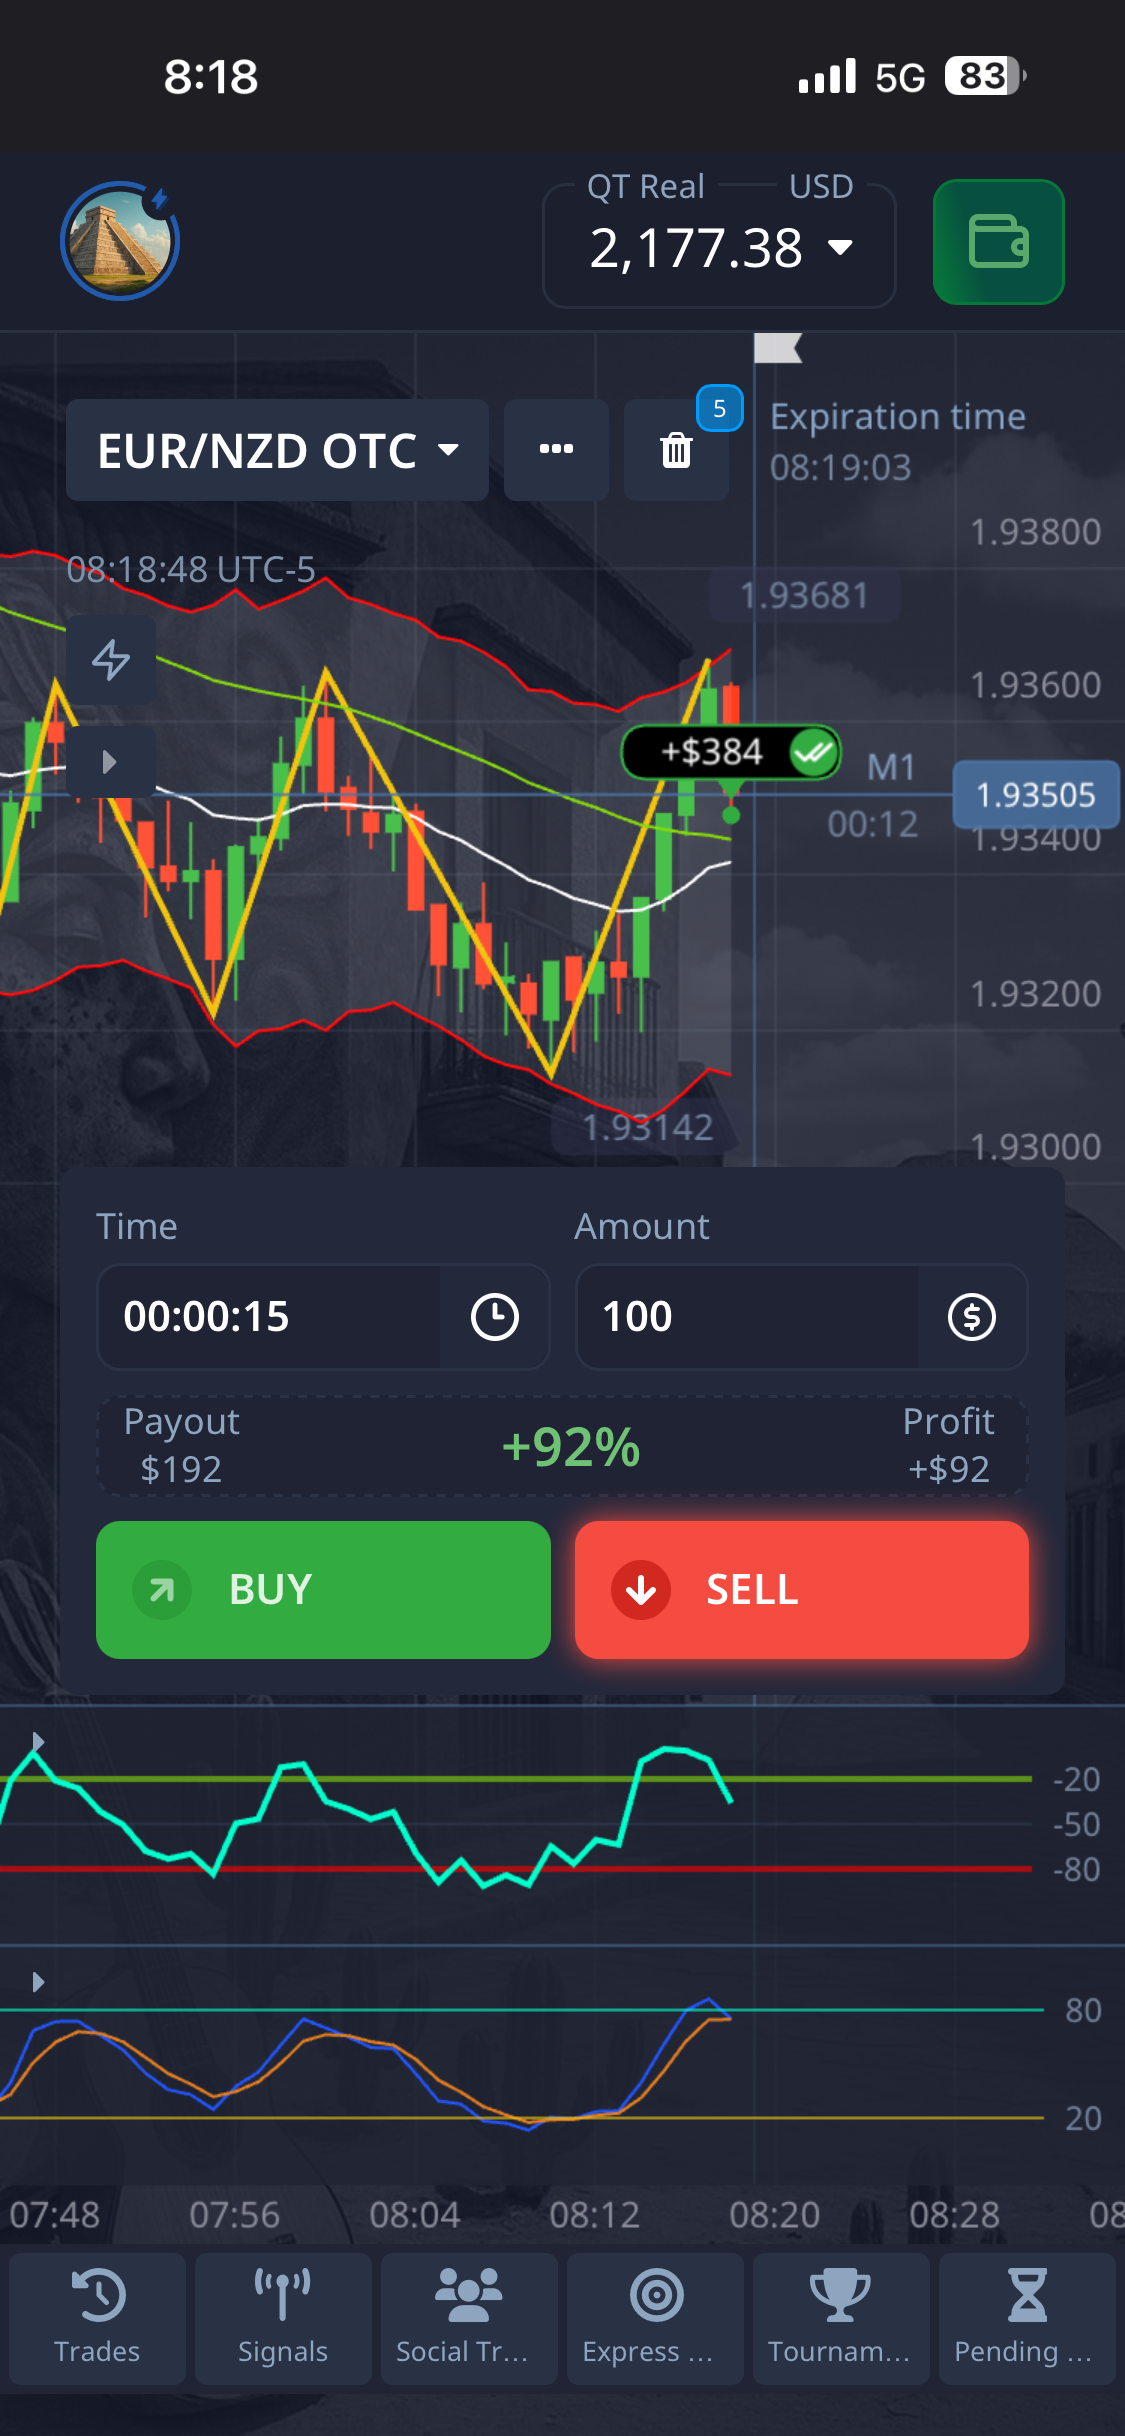Open Trades history tab
This screenshot has width=1125, height=2436.
pos(97,2318)
